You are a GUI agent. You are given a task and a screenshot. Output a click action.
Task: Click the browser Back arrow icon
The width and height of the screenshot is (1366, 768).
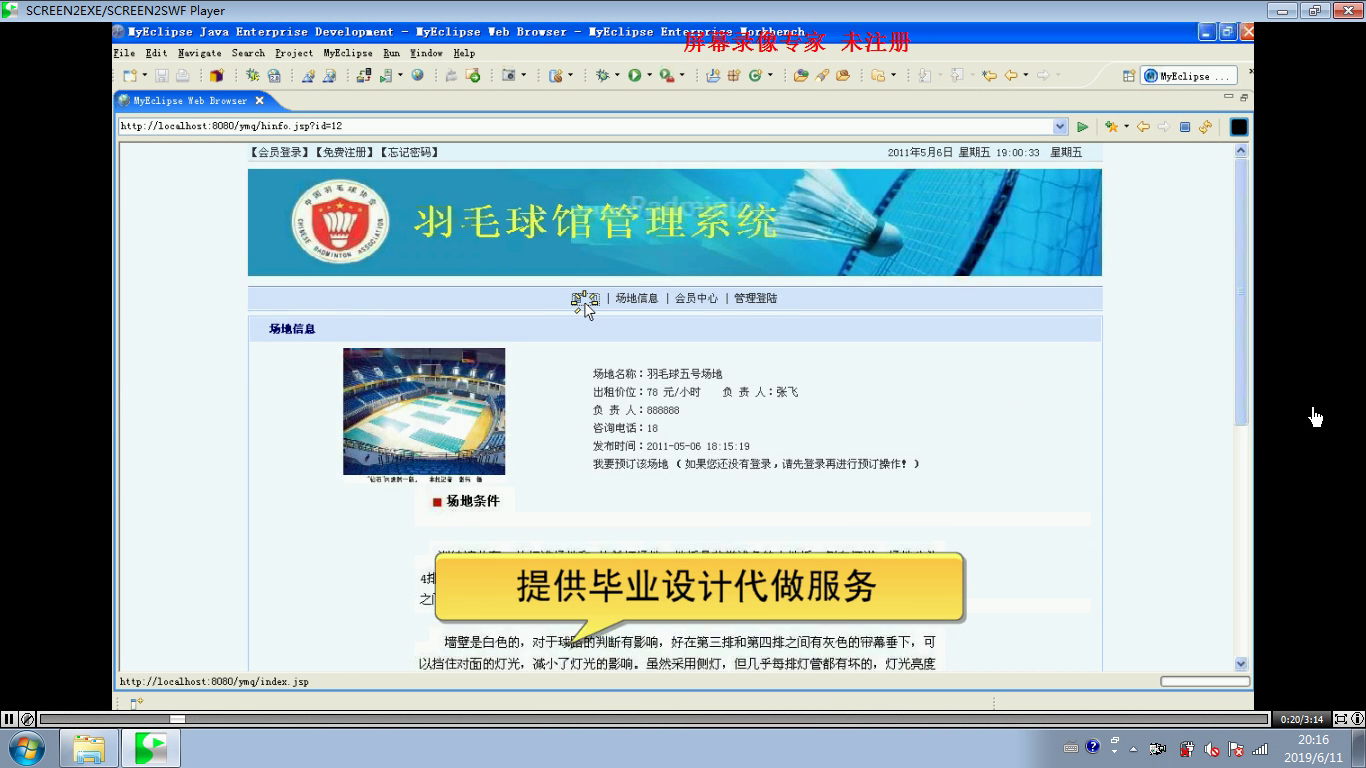(x=1143, y=127)
